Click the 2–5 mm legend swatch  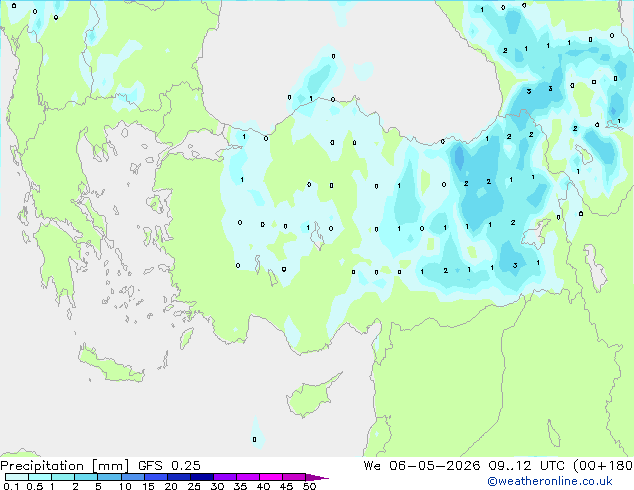[86, 477]
